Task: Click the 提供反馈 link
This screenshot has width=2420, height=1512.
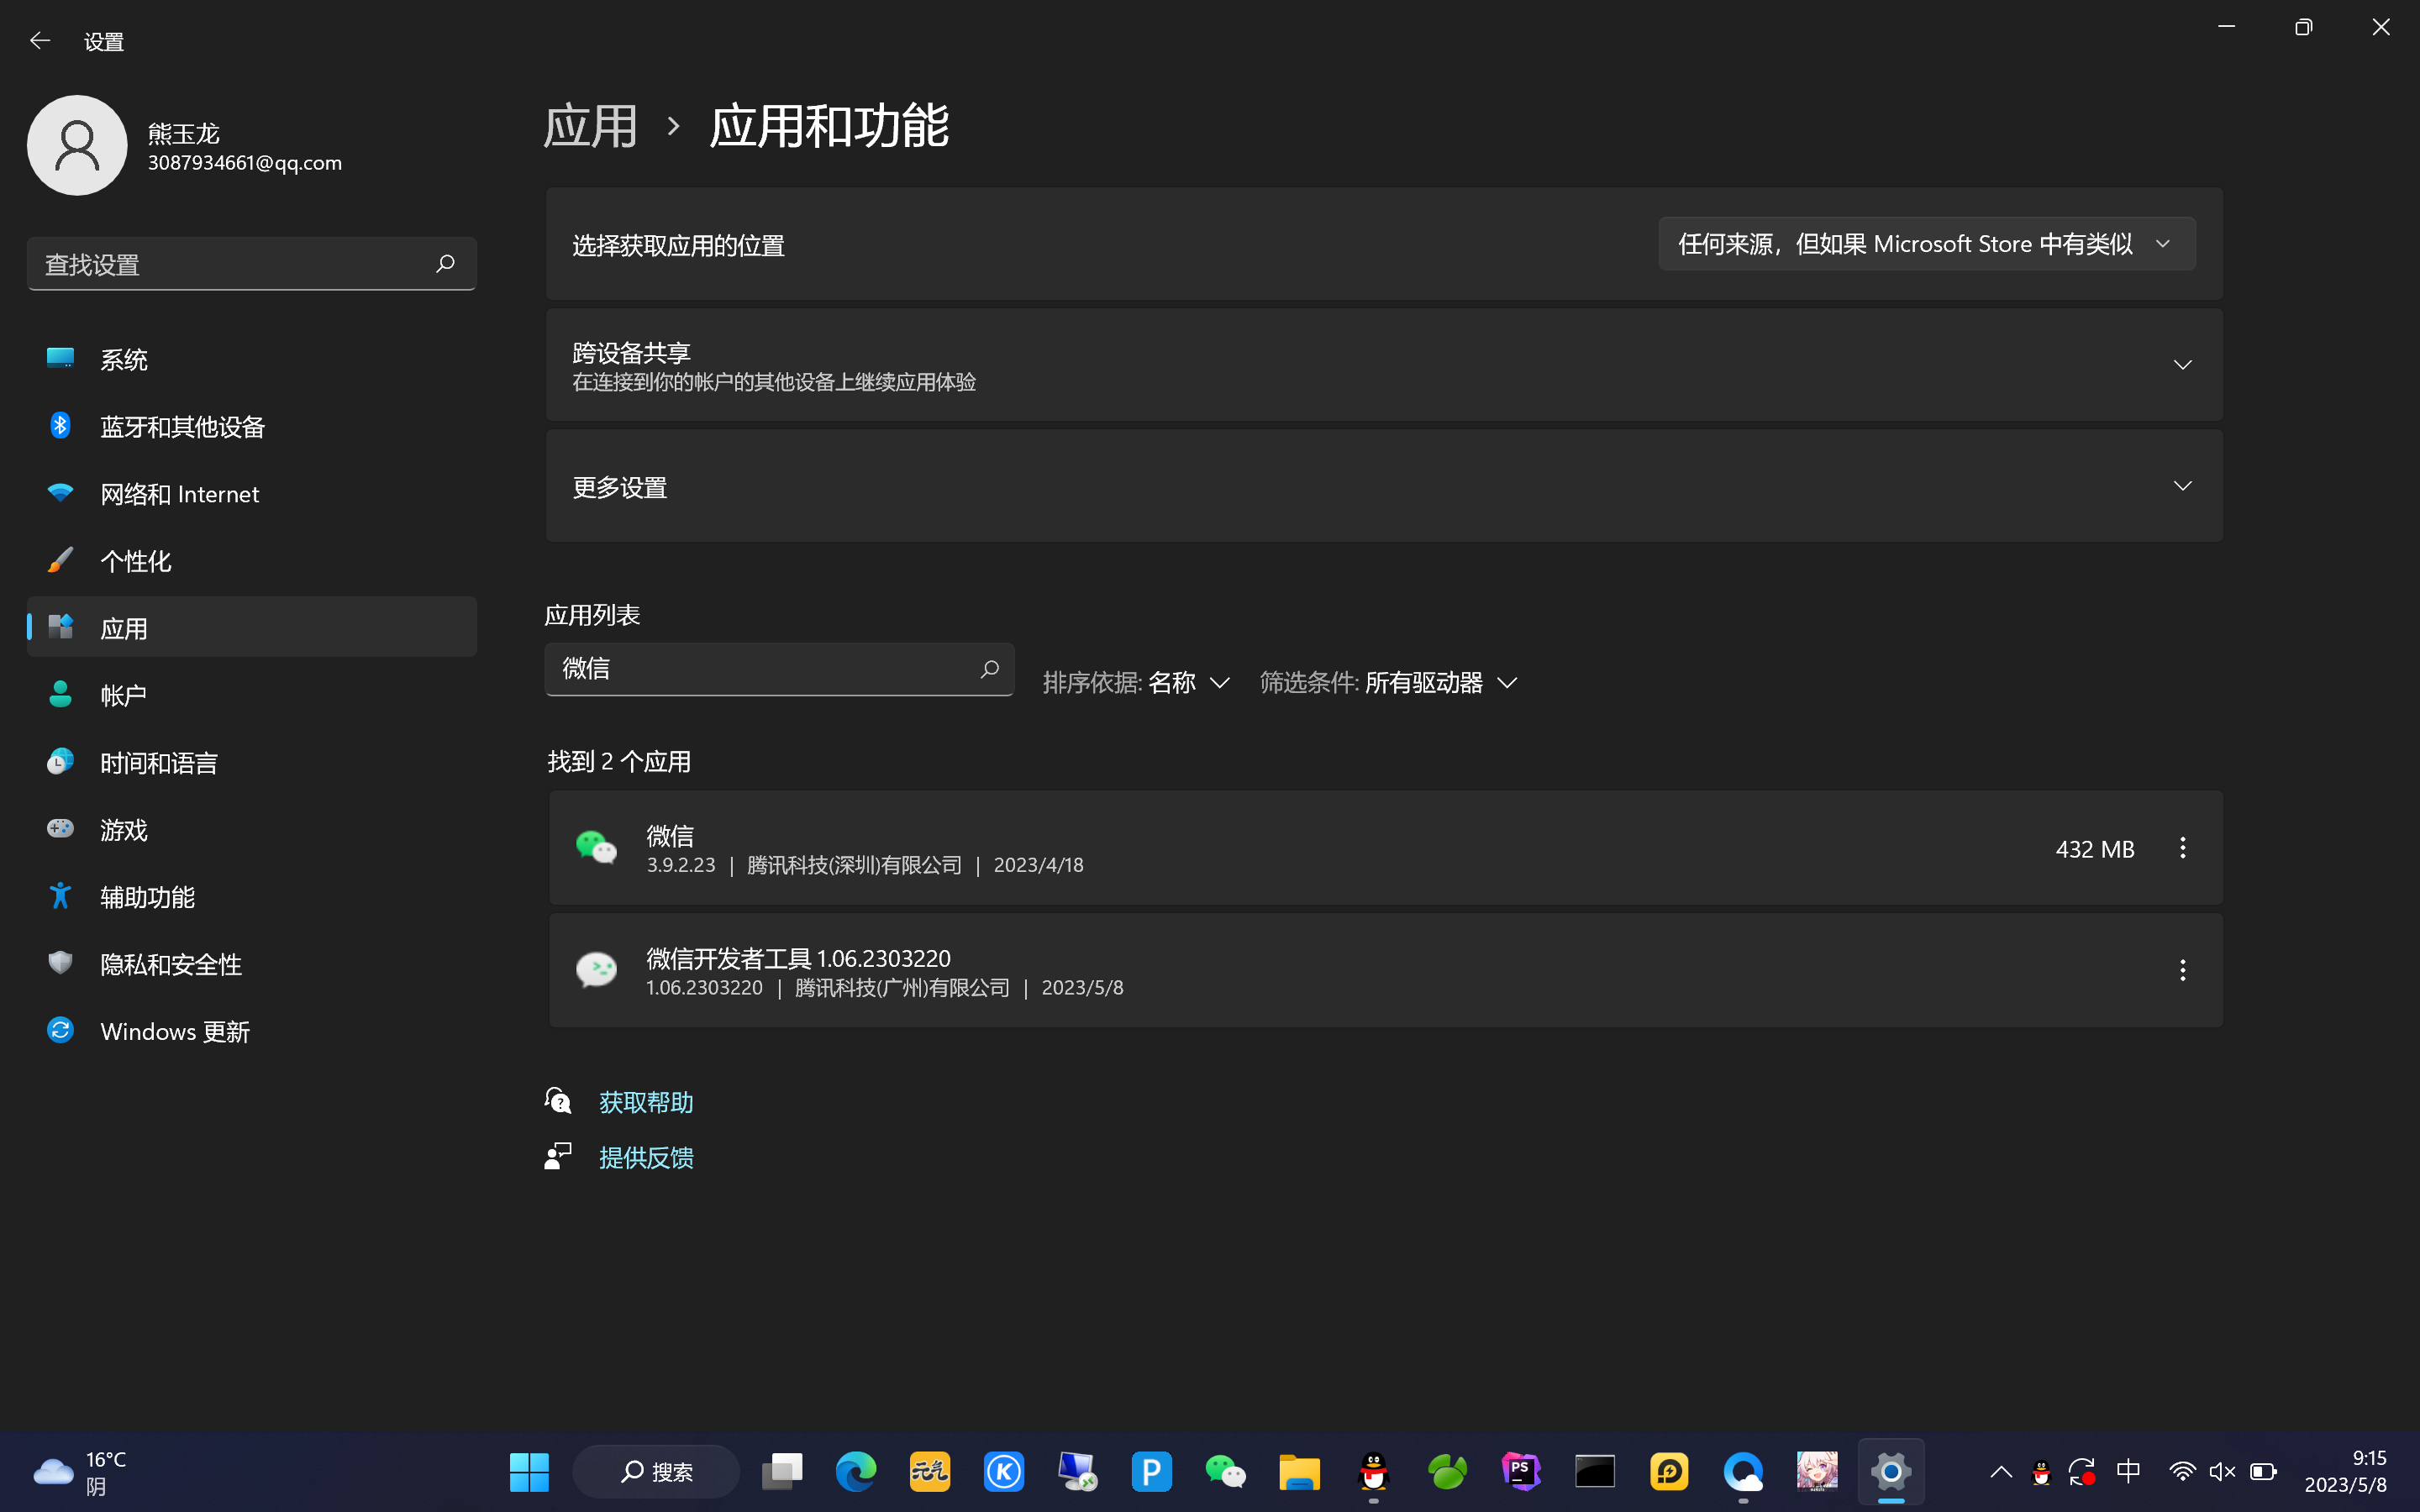Action: (x=646, y=1158)
